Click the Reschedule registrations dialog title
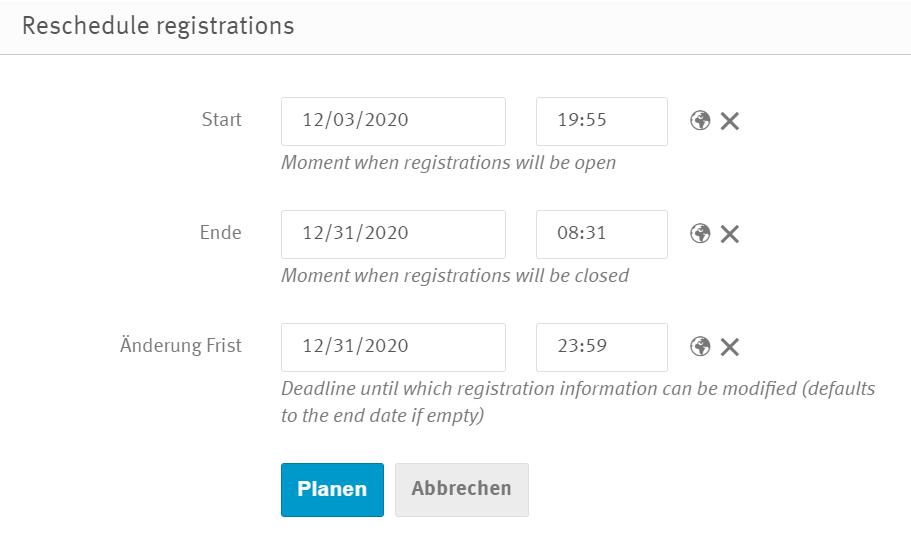 click(x=158, y=26)
